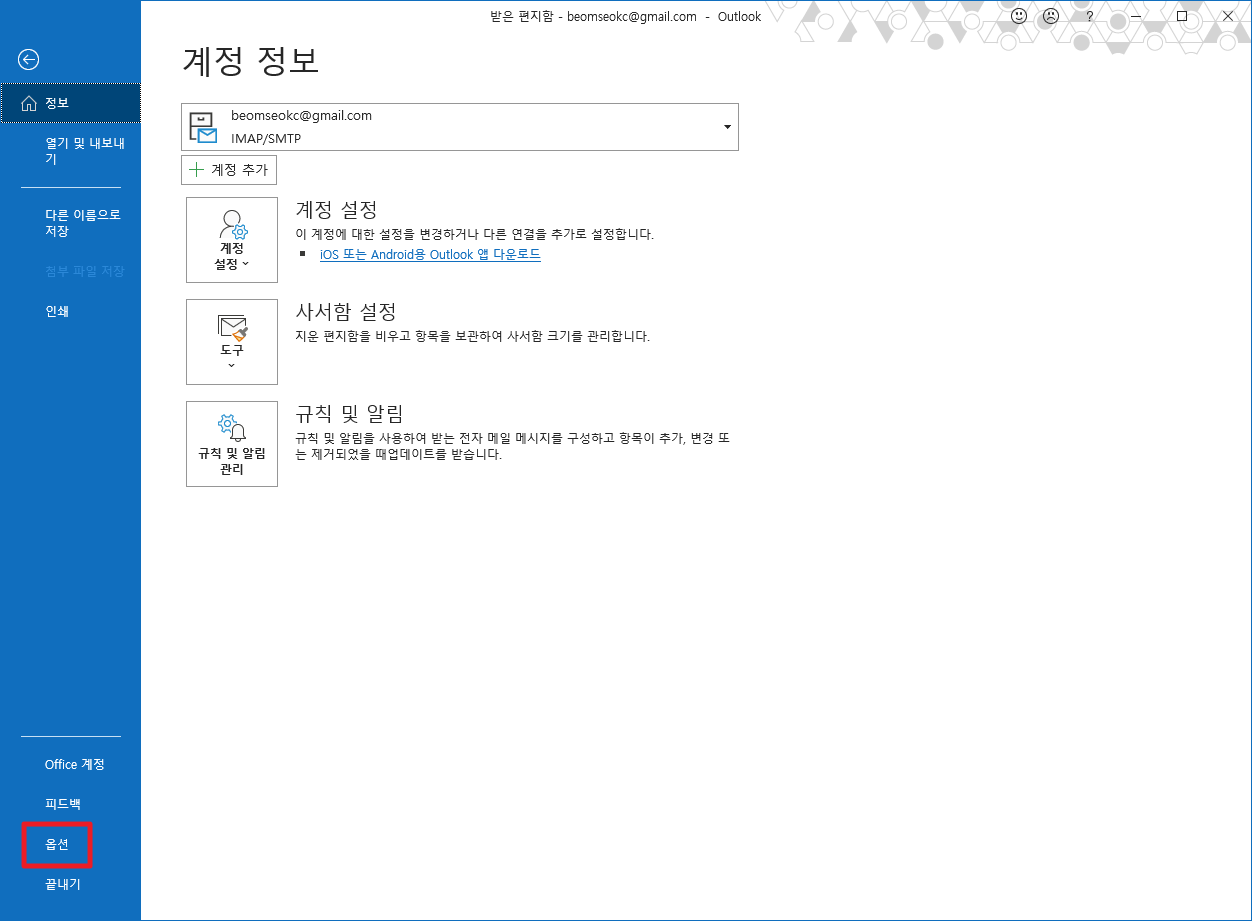
Task: Click the 규칙 및 알림 heading text
Action: (x=349, y=414)
